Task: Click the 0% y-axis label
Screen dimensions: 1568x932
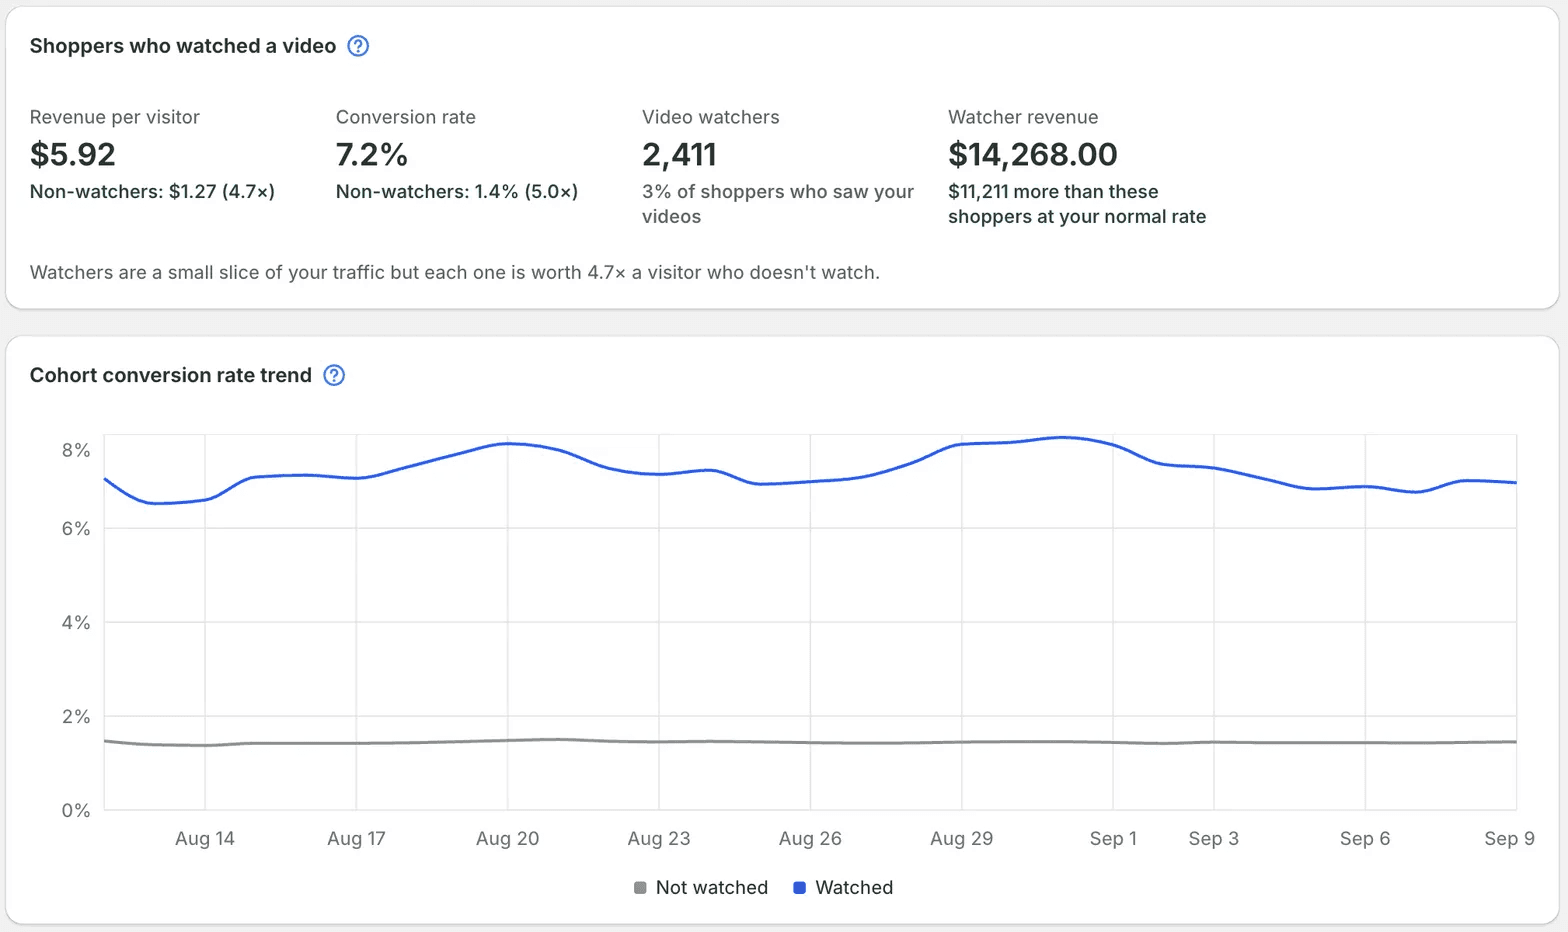Action: tap(76, 810)
